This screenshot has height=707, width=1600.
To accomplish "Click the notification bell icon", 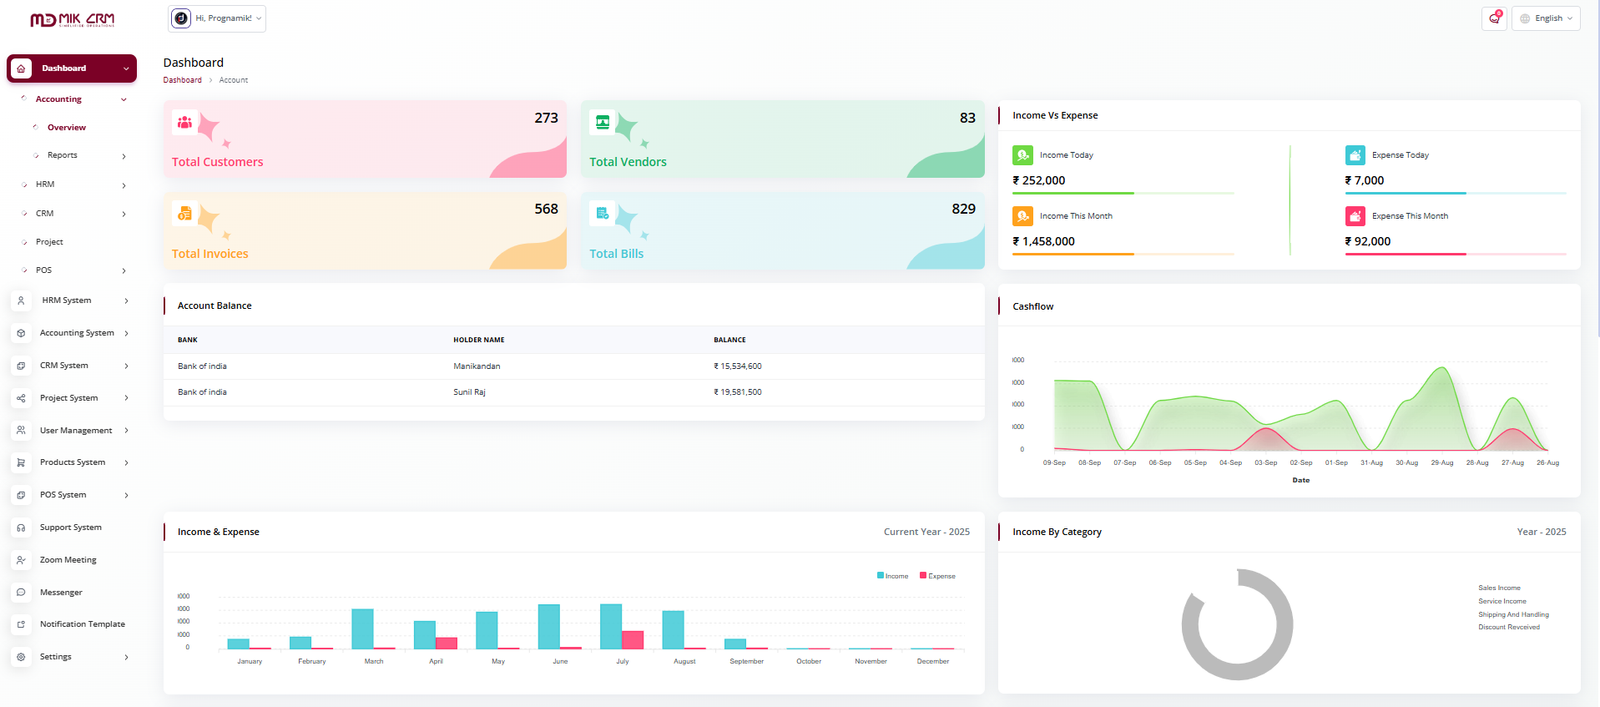I will pyautogui.click(x=1494, y=18).
